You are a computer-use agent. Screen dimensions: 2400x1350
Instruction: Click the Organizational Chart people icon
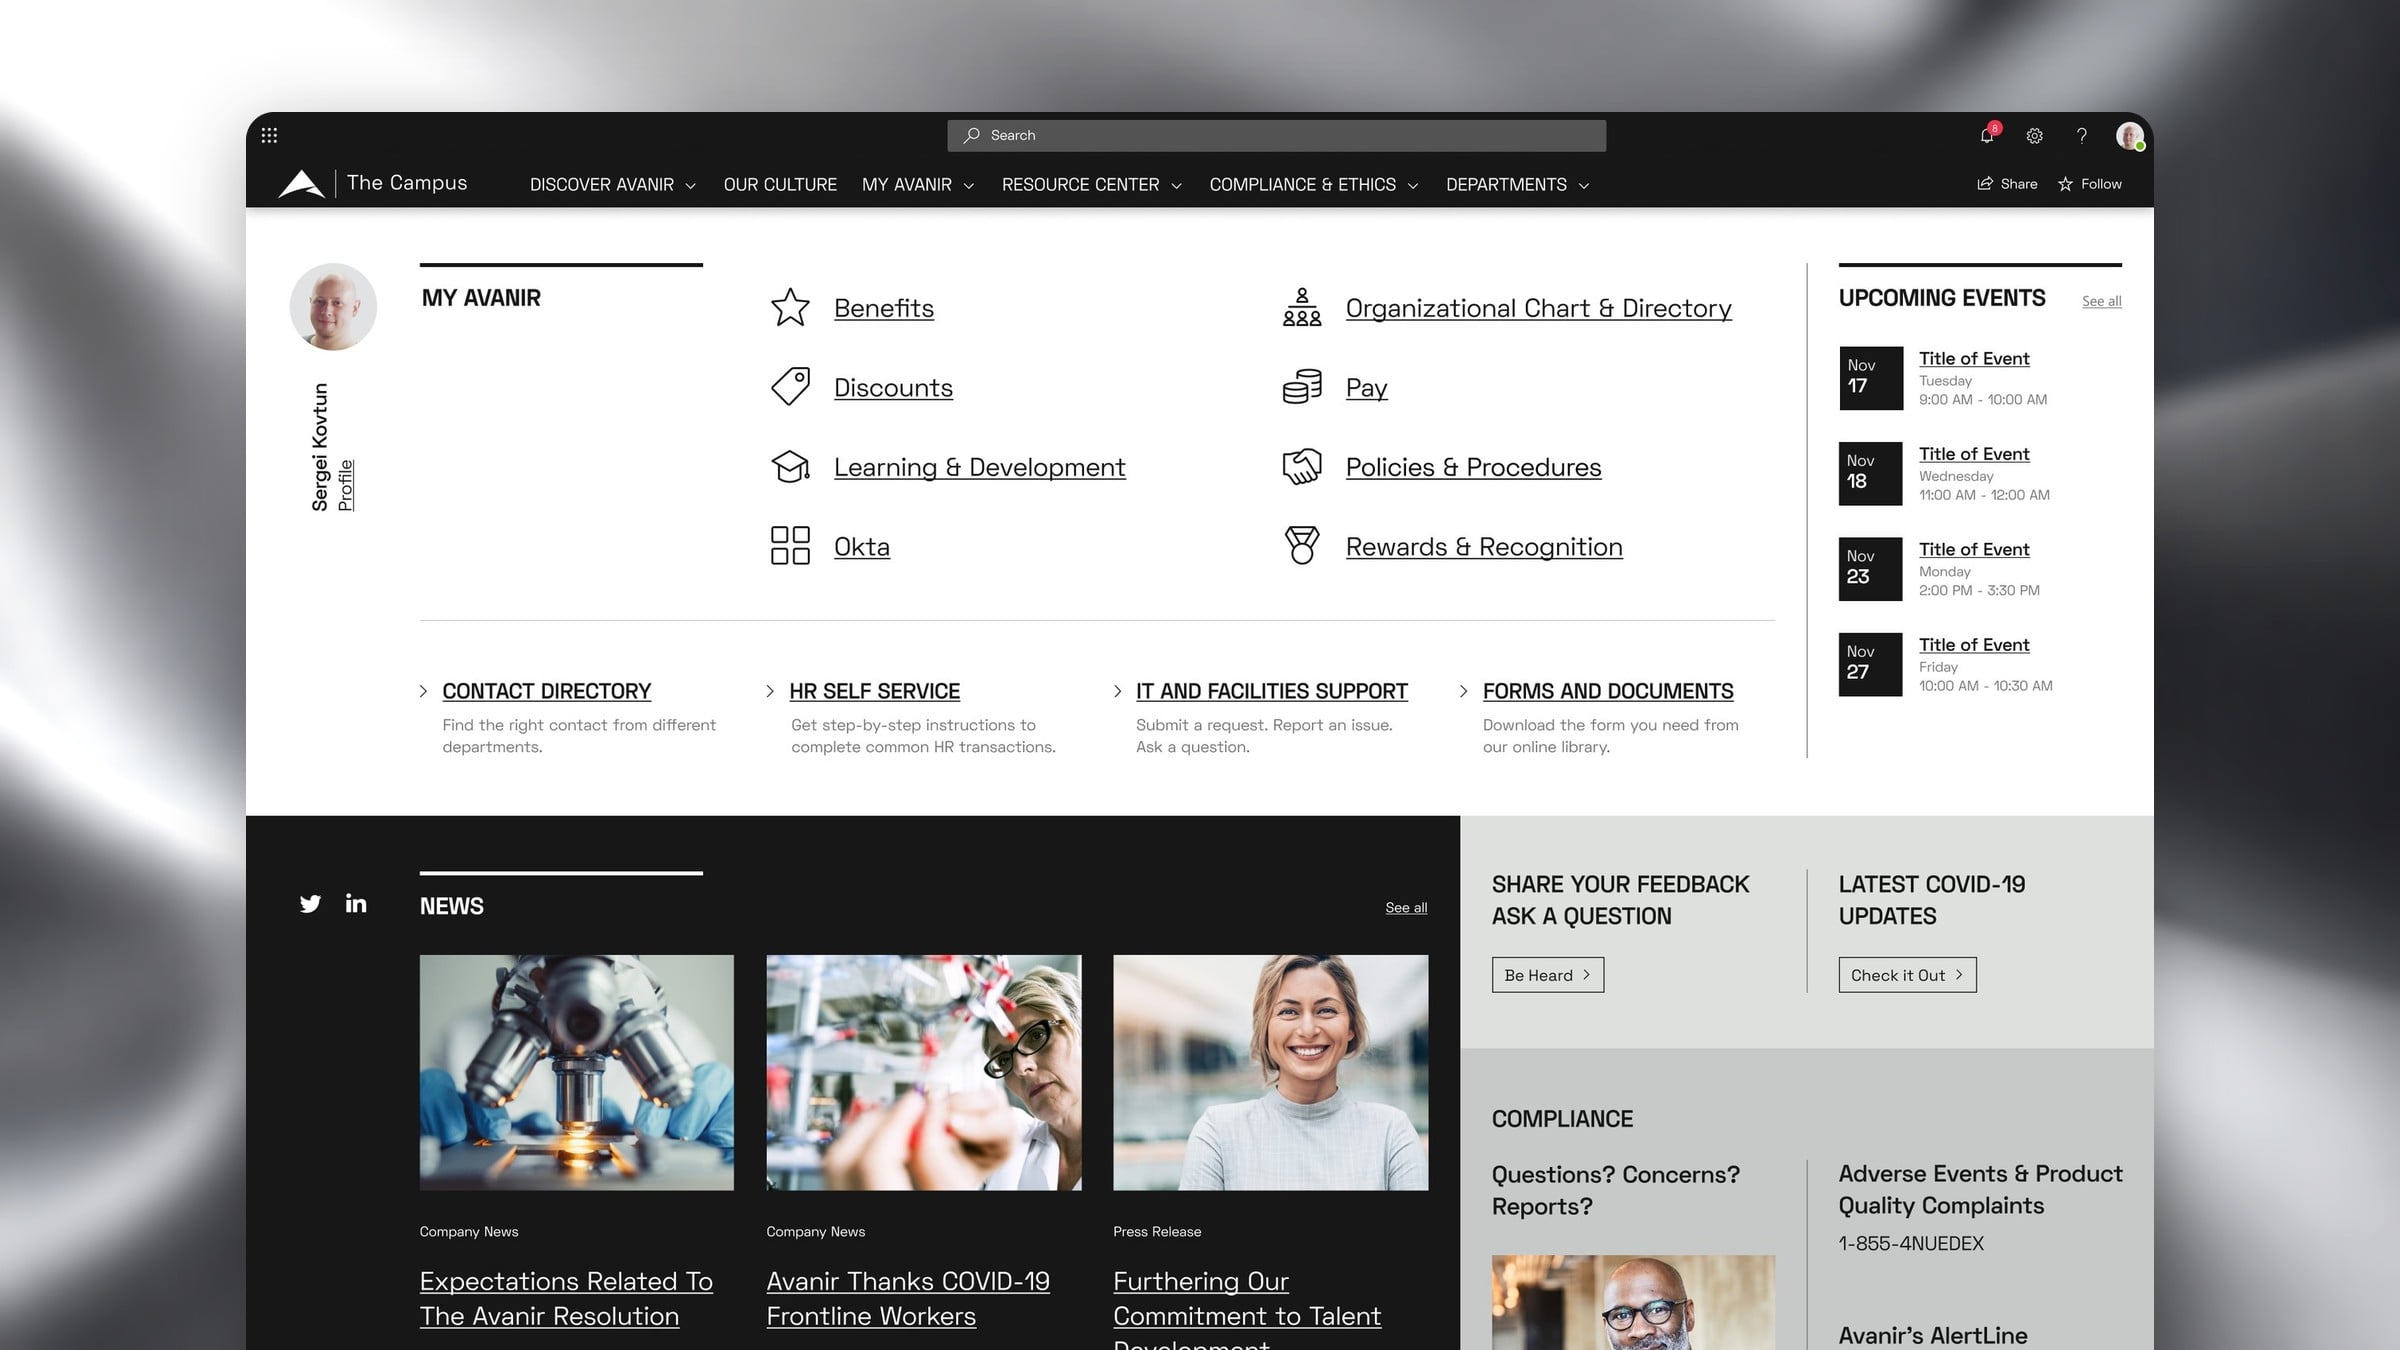[1302, 307]
